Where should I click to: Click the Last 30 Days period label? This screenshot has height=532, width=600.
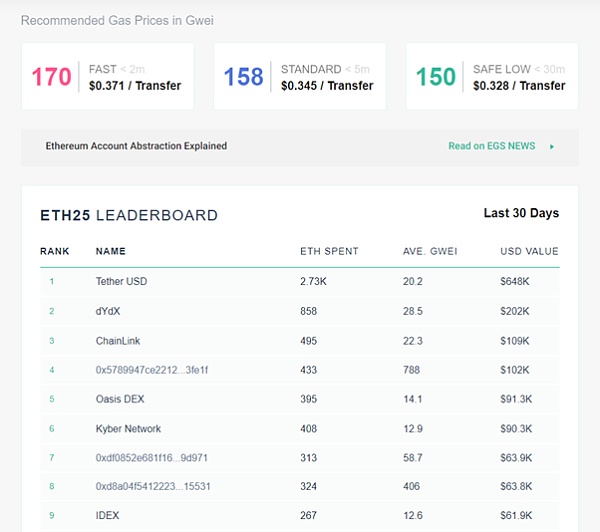tap(521, 213)
